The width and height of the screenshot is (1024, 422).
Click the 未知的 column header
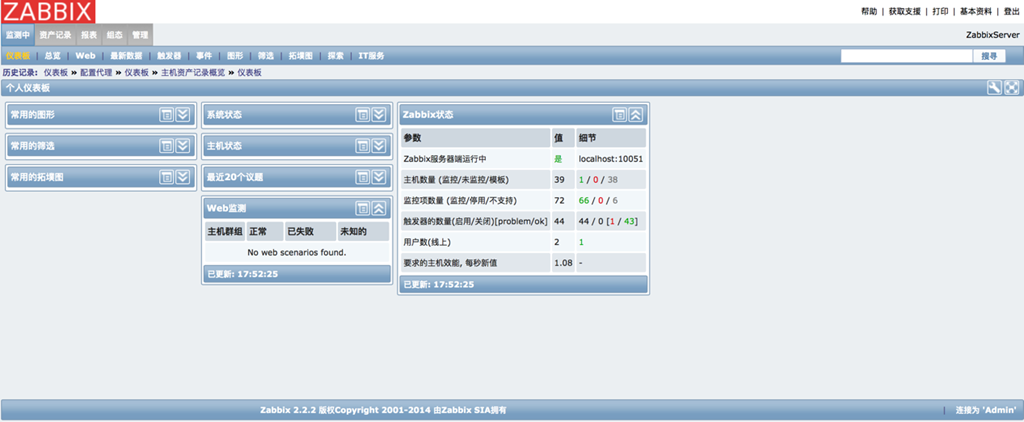click(363, 231)
